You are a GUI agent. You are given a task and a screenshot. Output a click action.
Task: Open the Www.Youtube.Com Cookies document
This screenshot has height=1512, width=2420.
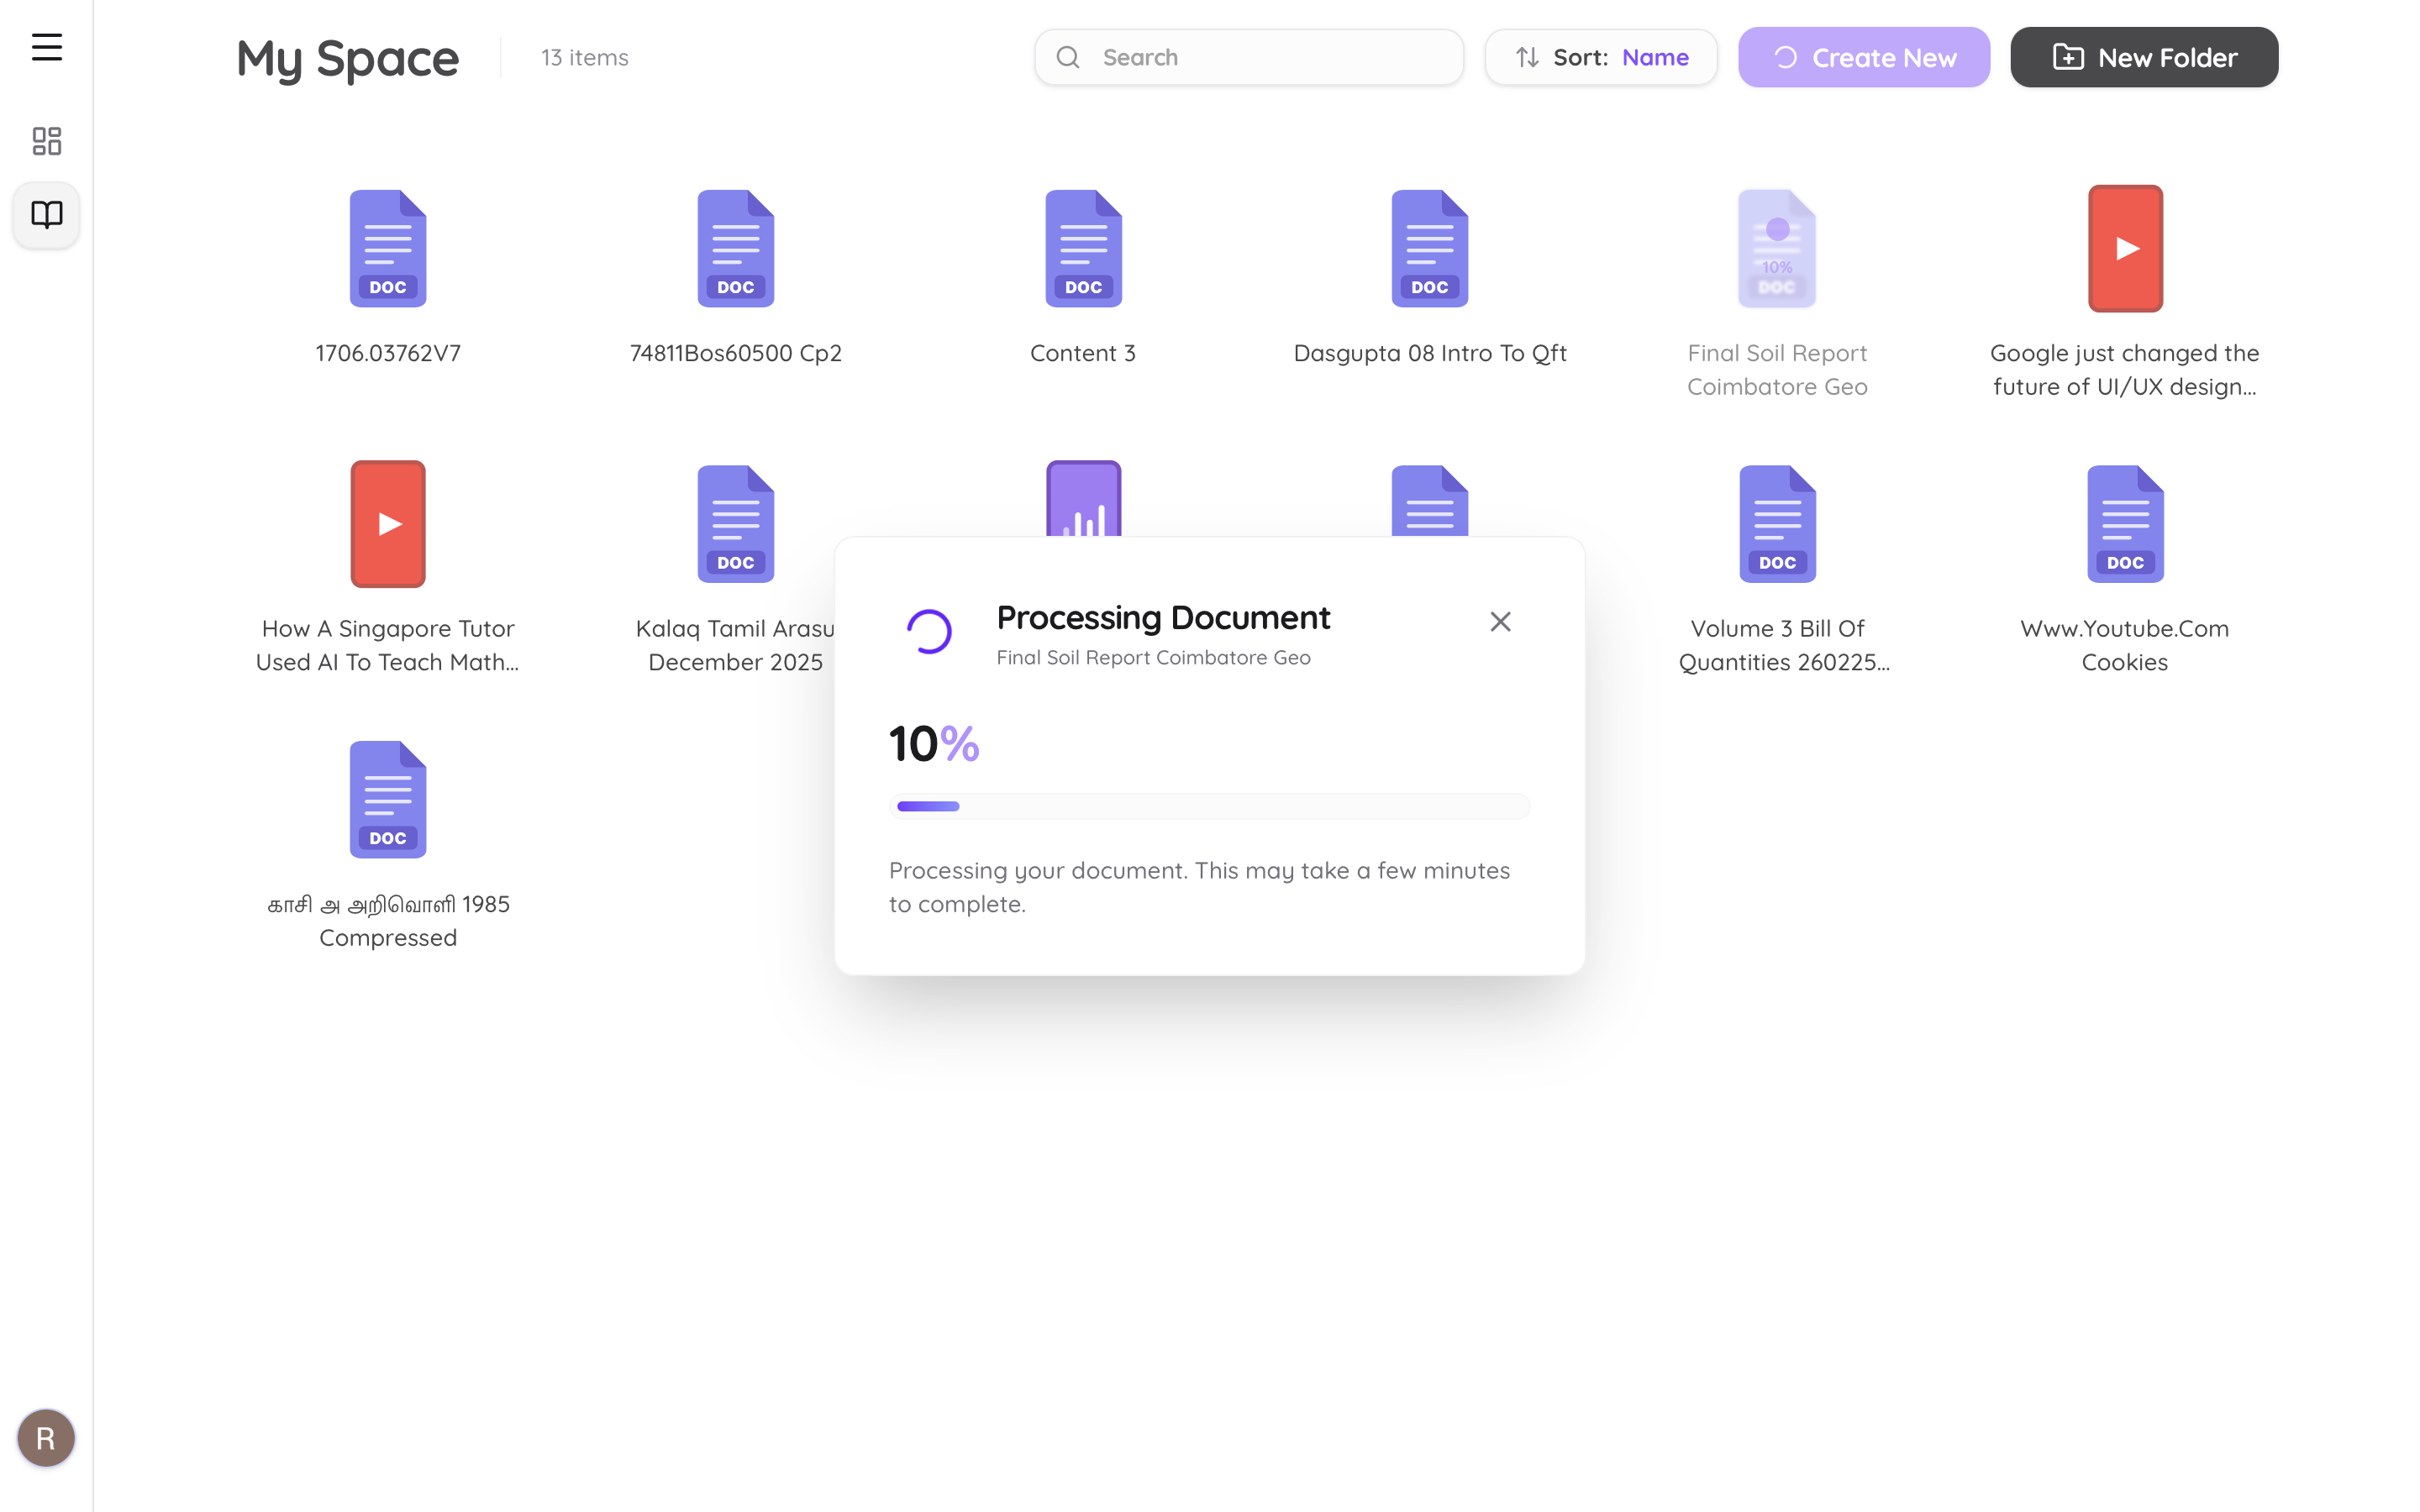coord(2124,523)
